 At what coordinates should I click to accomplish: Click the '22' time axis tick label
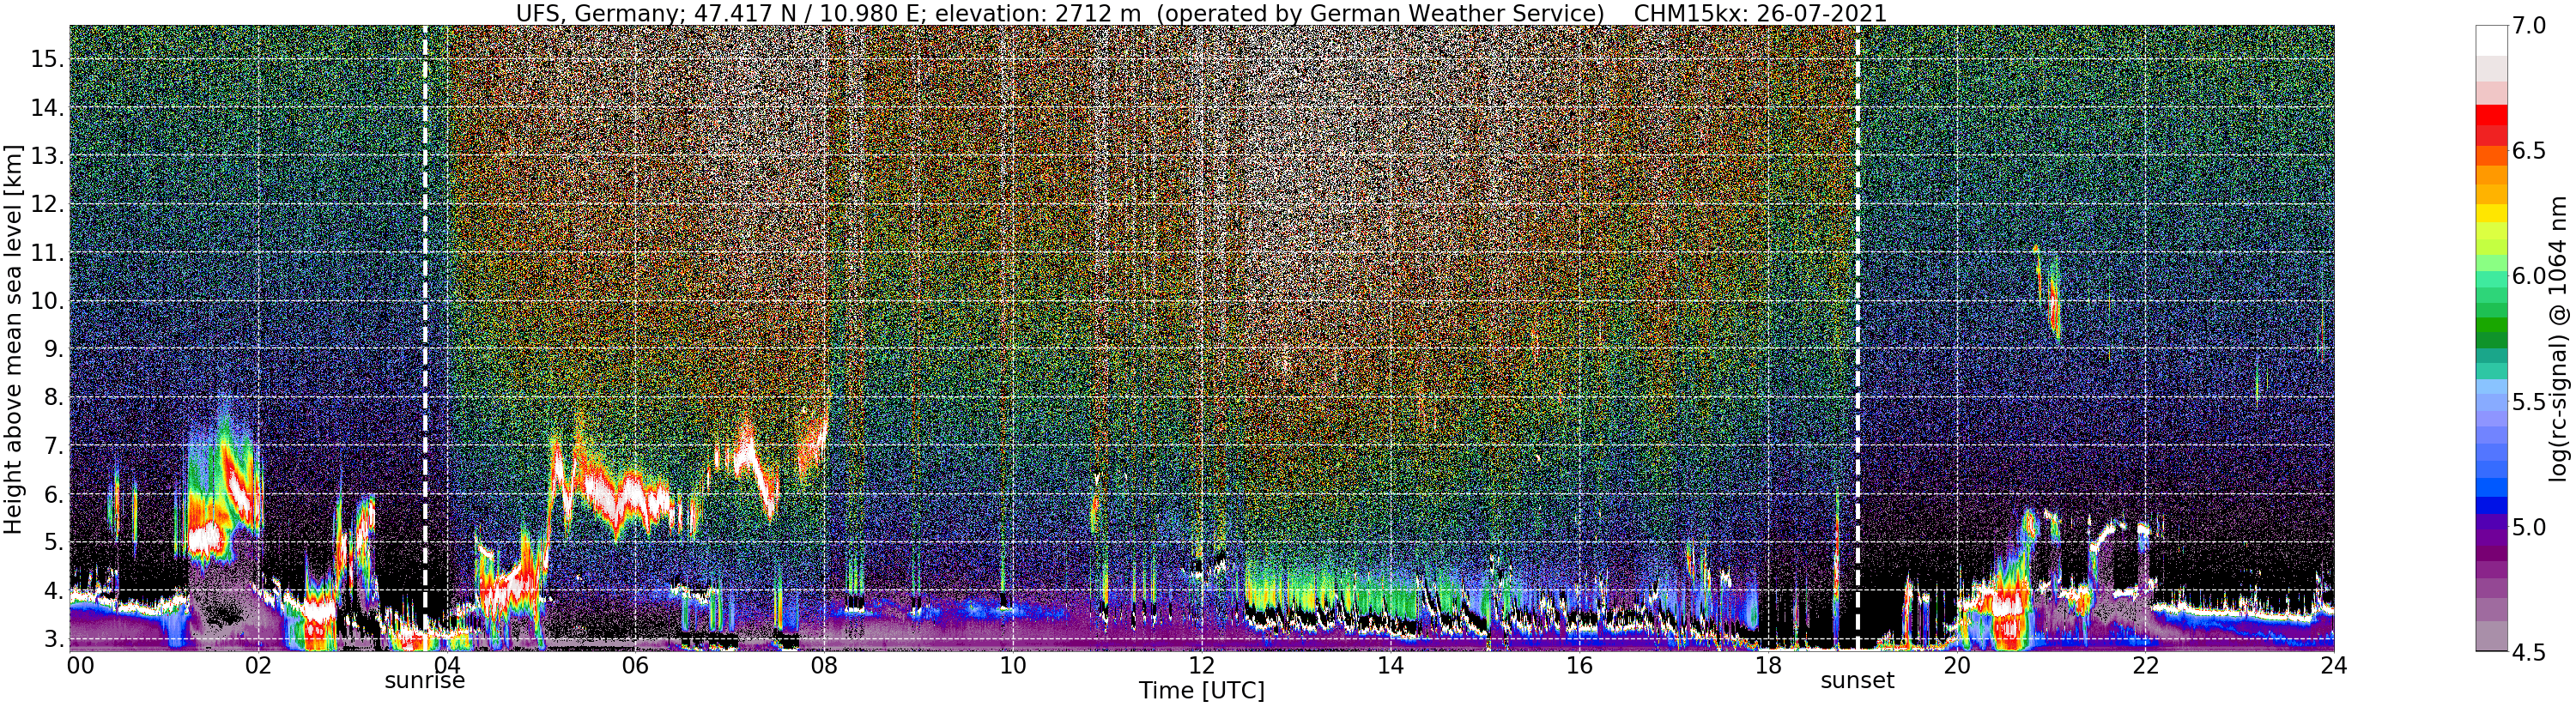pyautogui.click(x=2144, y=664)
